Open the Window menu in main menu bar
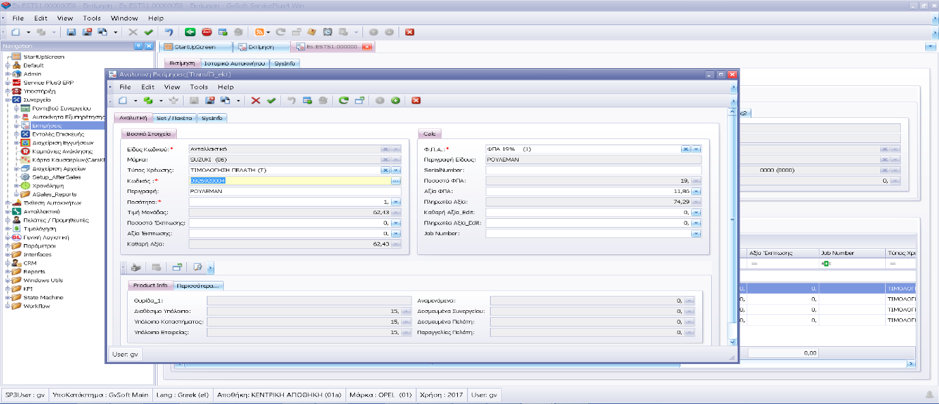Image resolution: width=939 pixels, height=404 pixels. [124, 18]
